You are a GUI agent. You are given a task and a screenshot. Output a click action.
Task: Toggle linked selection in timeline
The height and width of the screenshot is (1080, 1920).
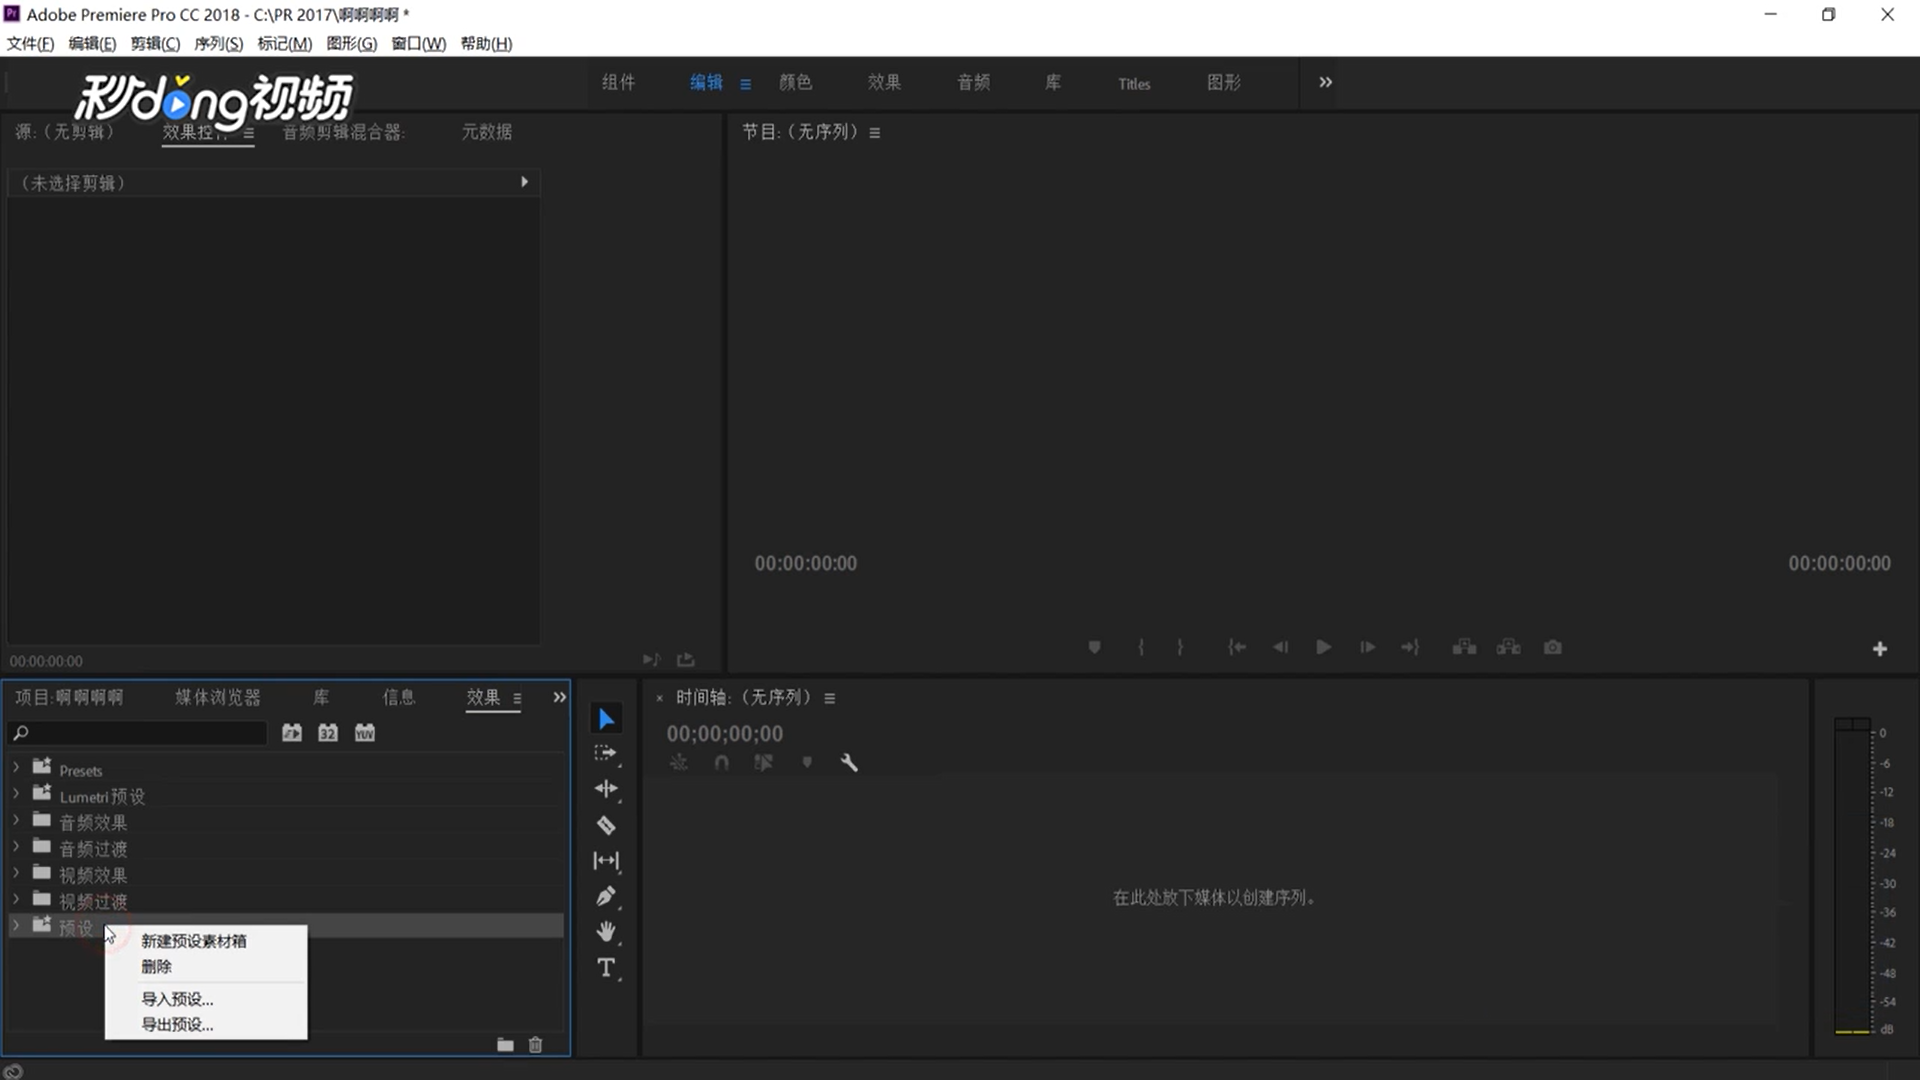click(763, 763)
